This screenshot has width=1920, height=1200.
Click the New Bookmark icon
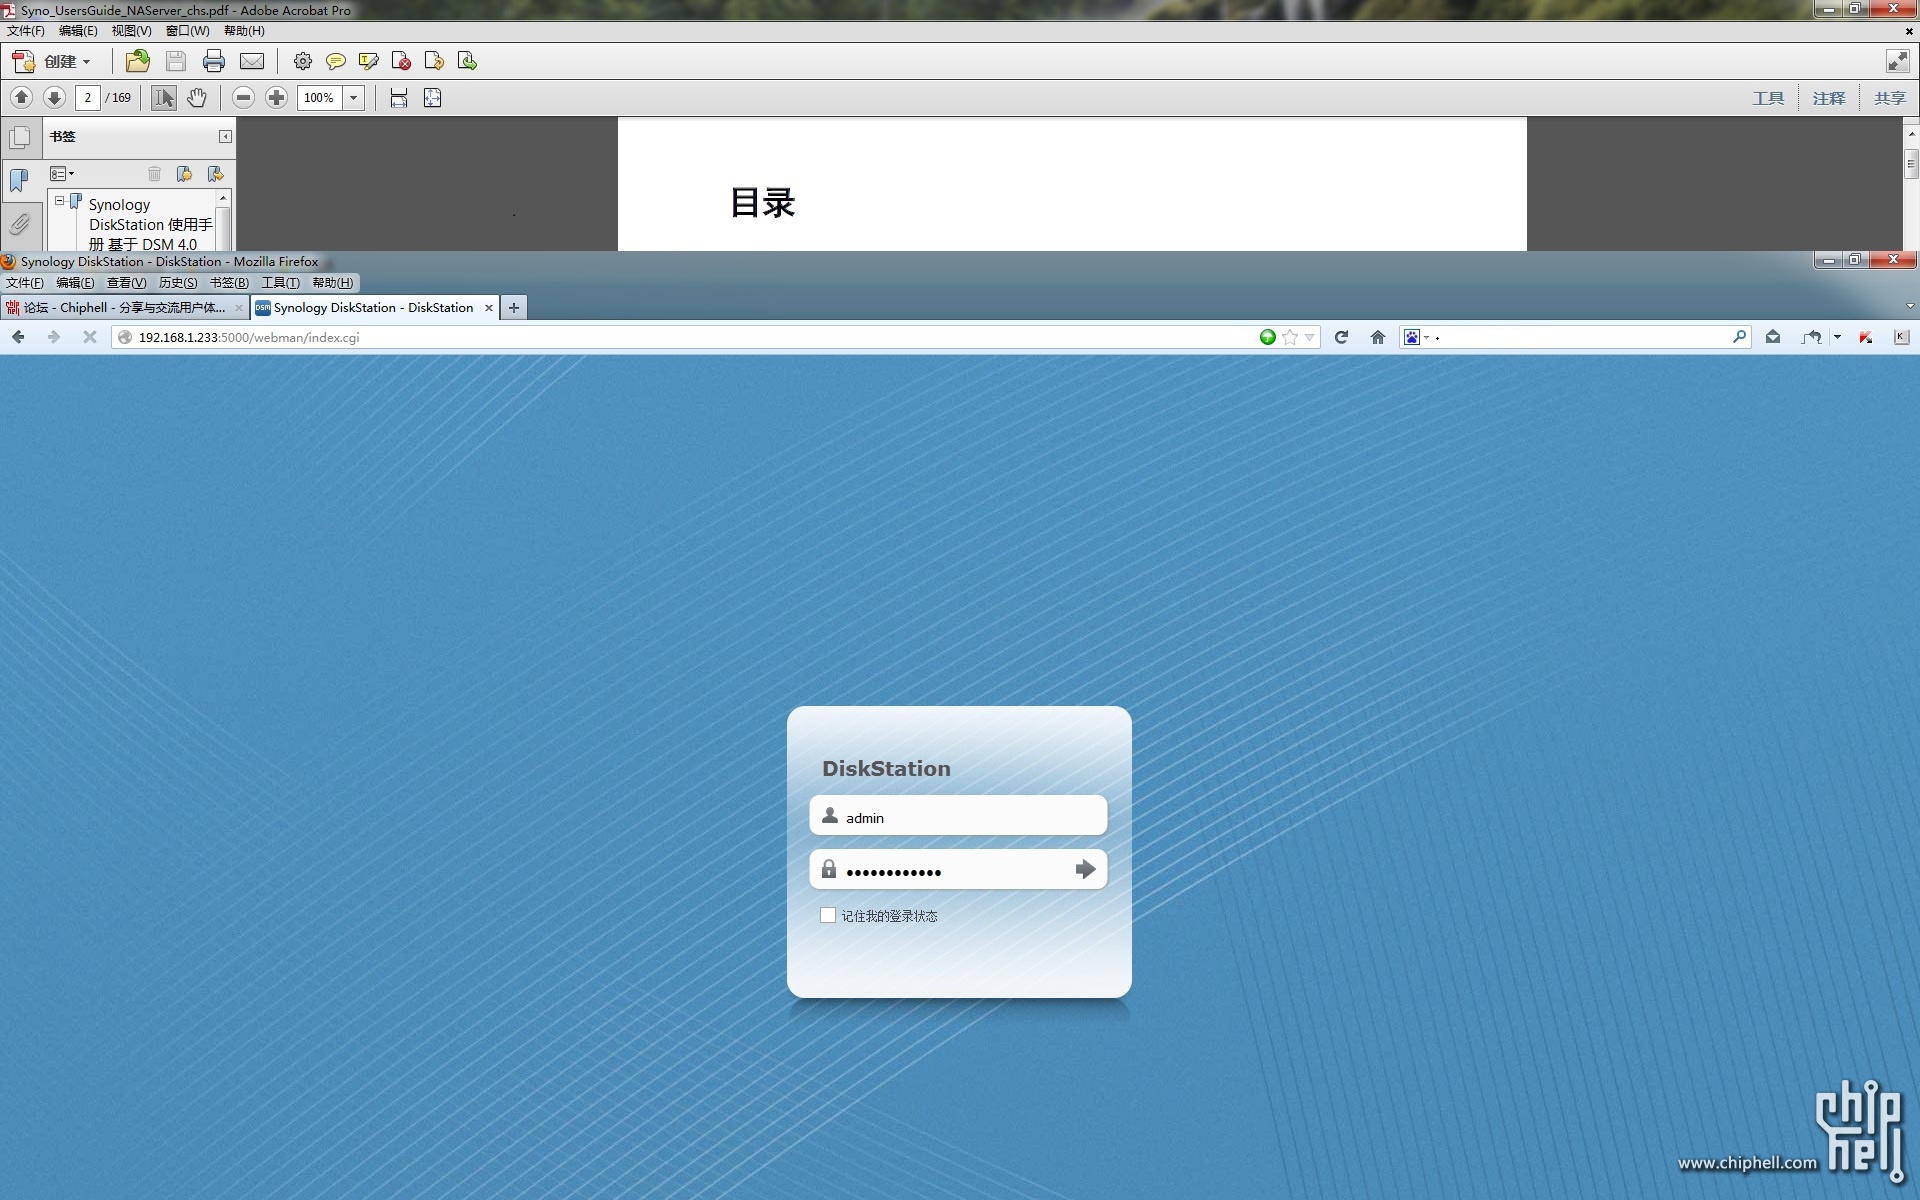pyautogui.click(x=184, y=174)
